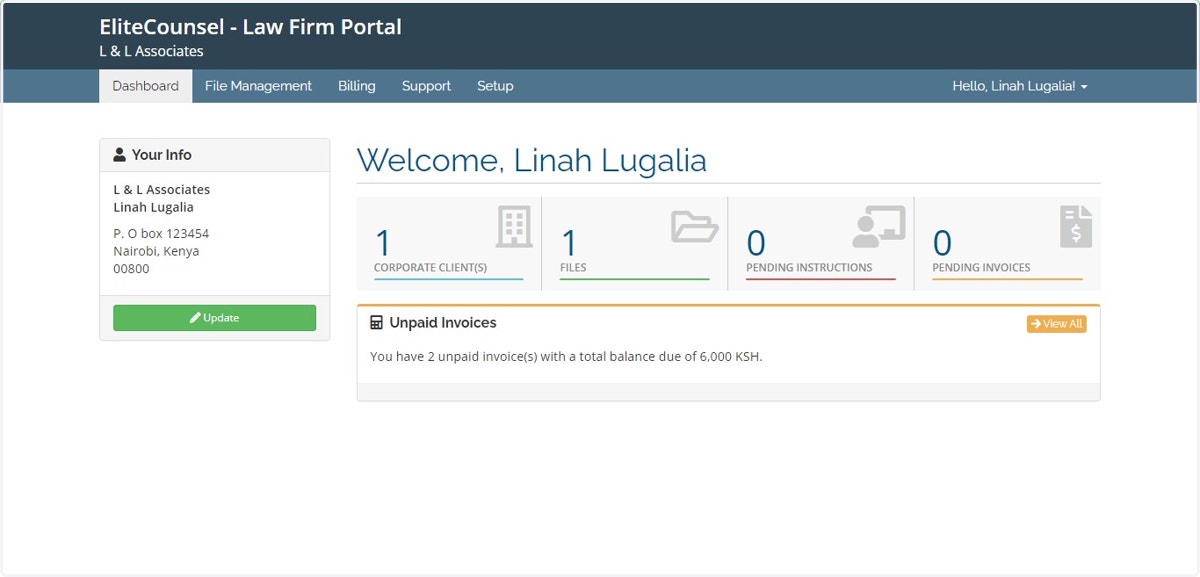1200x577 pixels.
Task: Click the orange View All button
Action: click(x=1056, y=324)
